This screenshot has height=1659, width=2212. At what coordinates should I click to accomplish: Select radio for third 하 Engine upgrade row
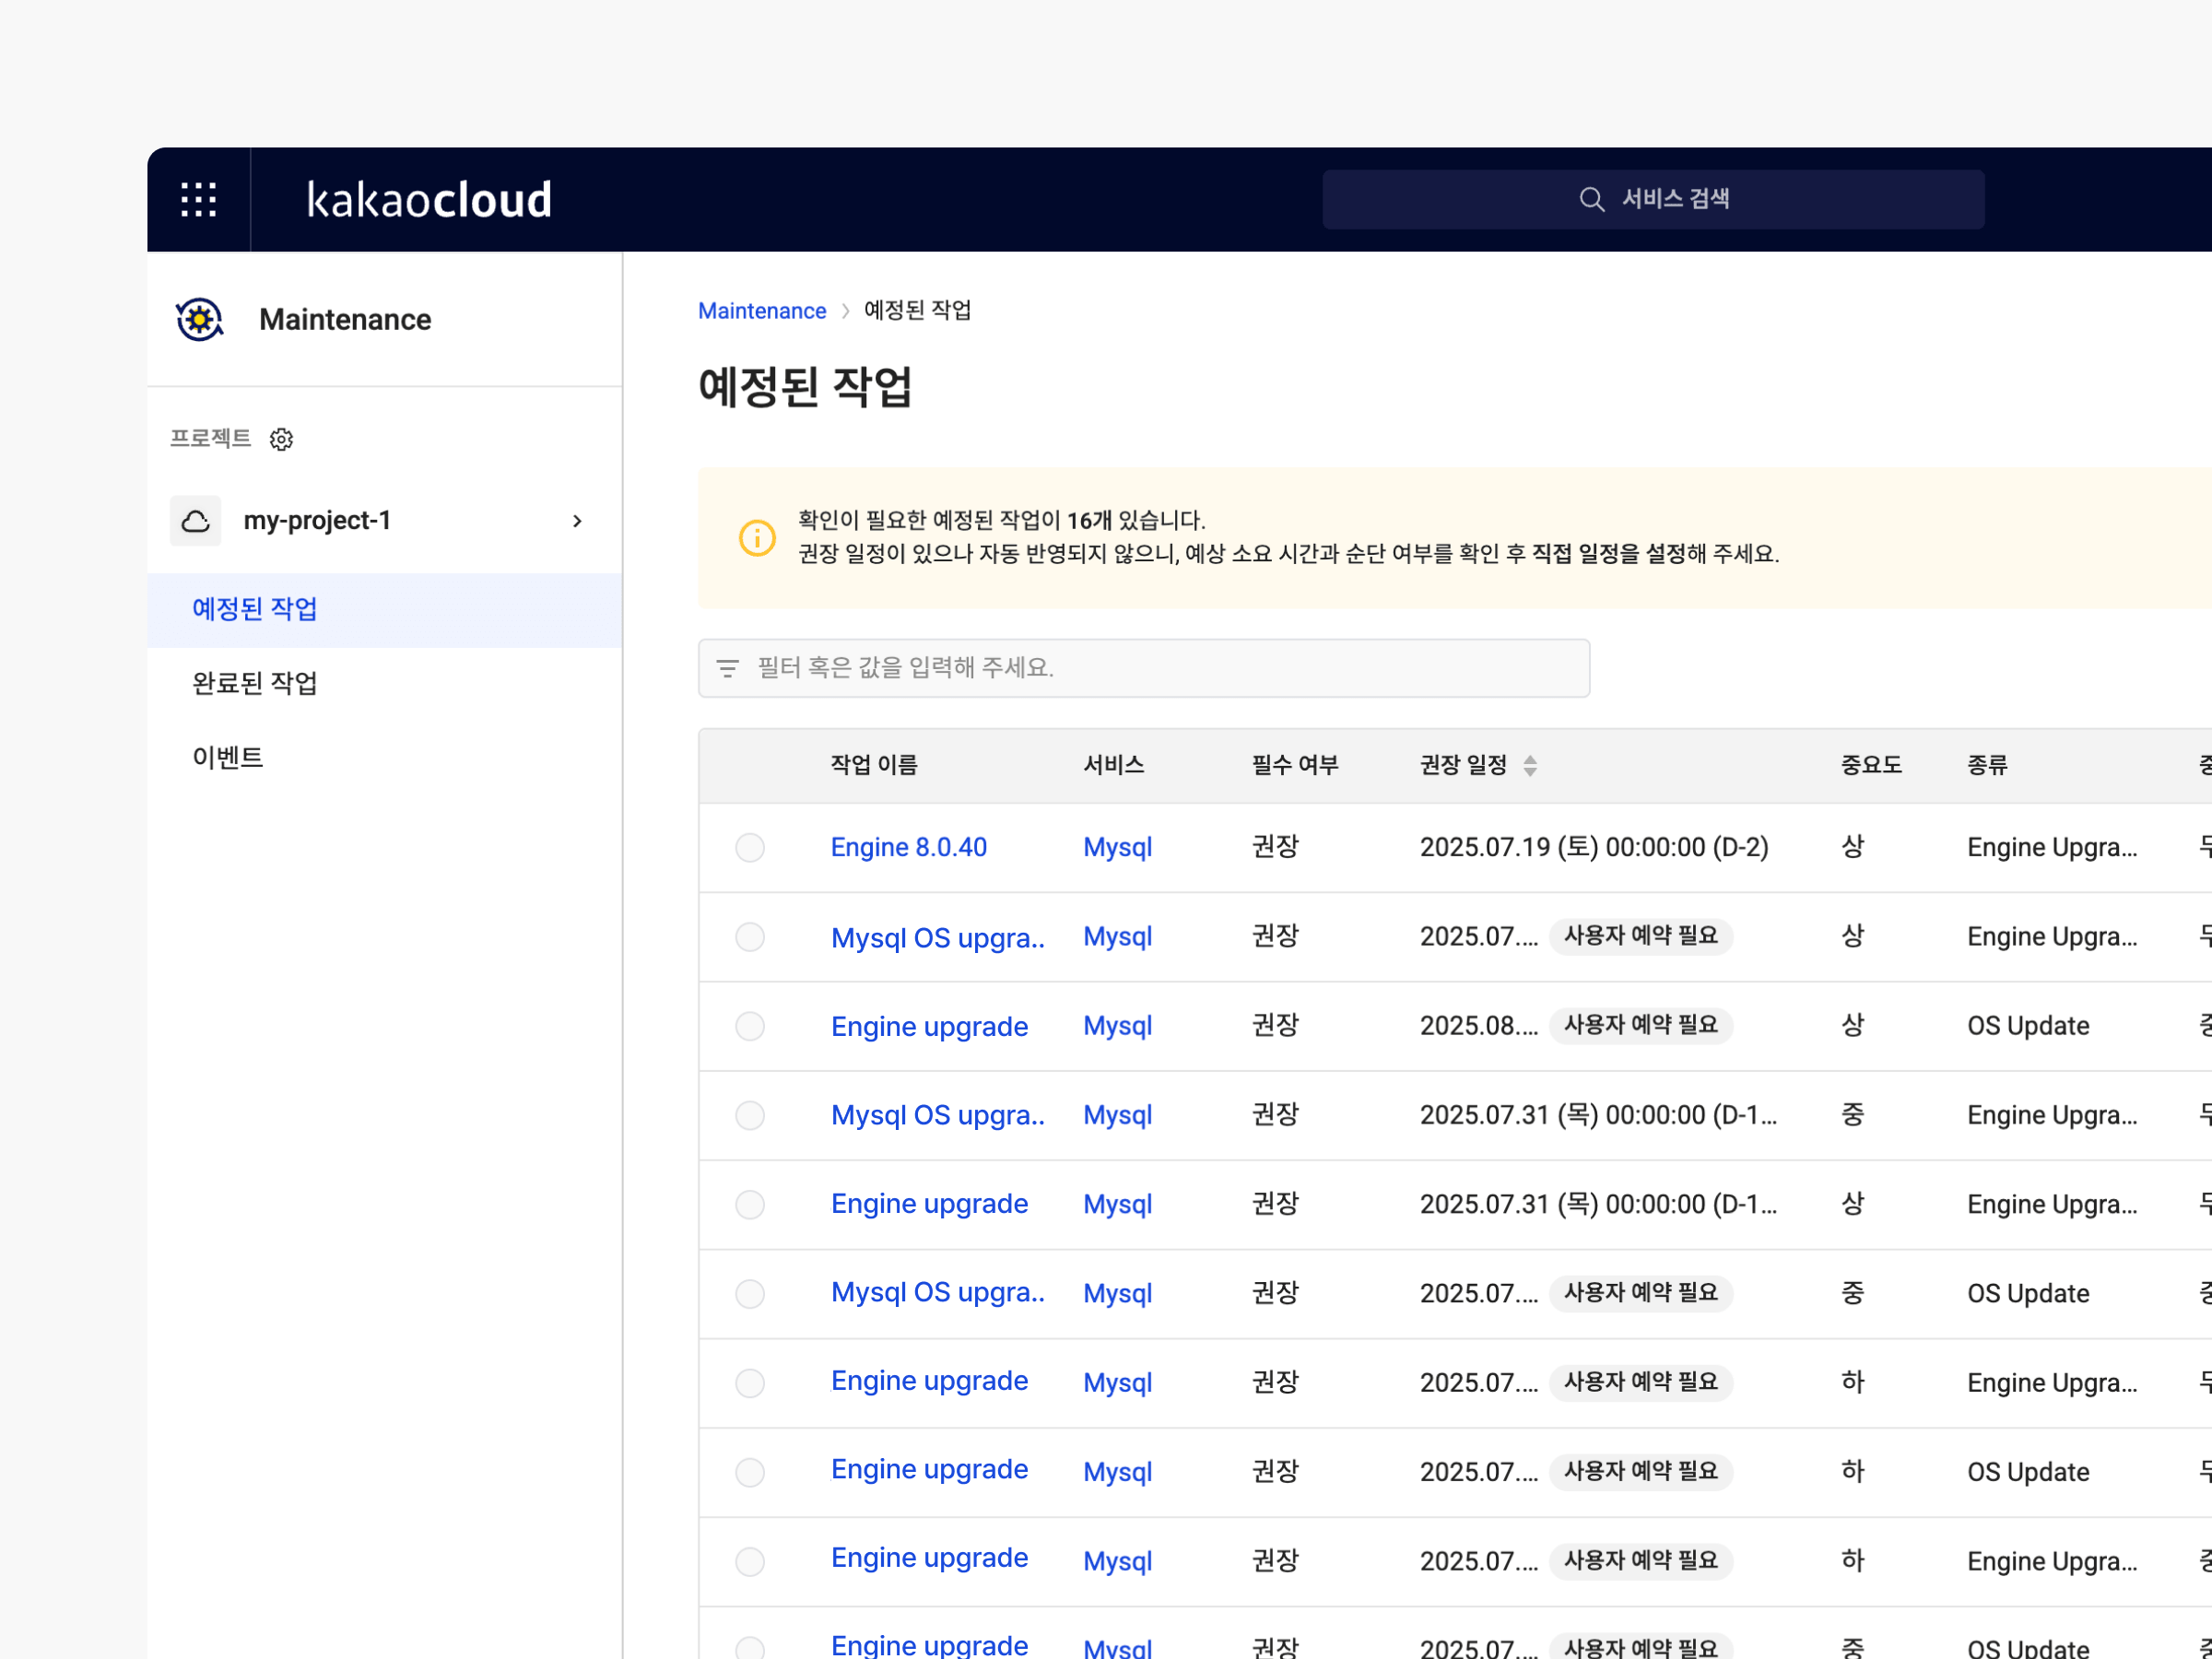pos(750,1561)
